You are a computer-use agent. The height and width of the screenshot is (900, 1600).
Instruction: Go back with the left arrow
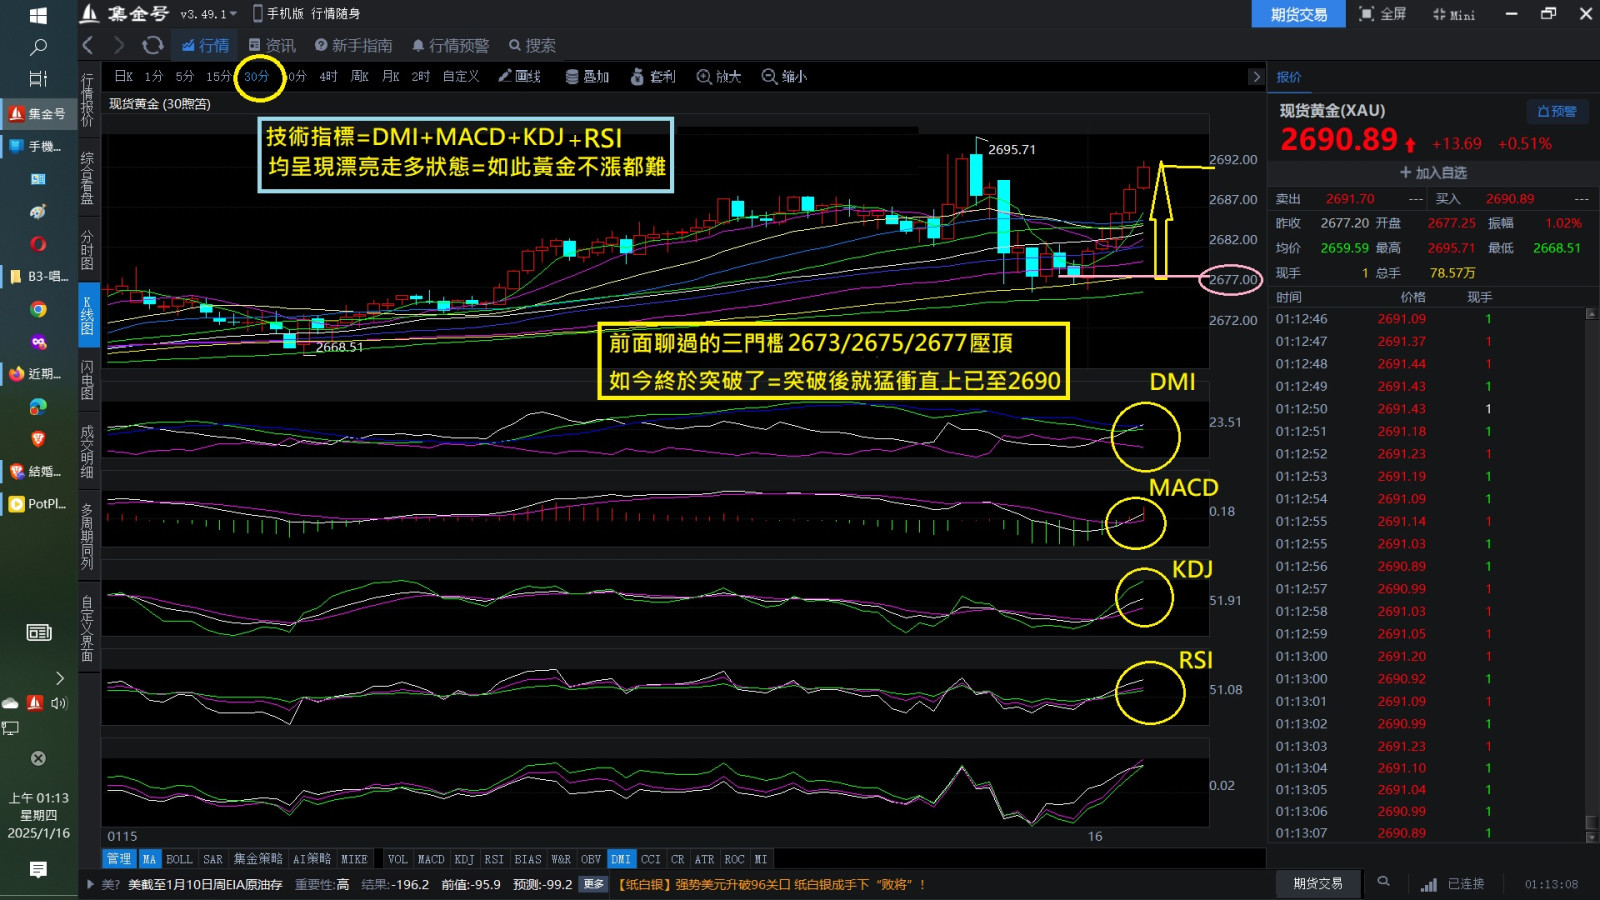click(88, 45)
